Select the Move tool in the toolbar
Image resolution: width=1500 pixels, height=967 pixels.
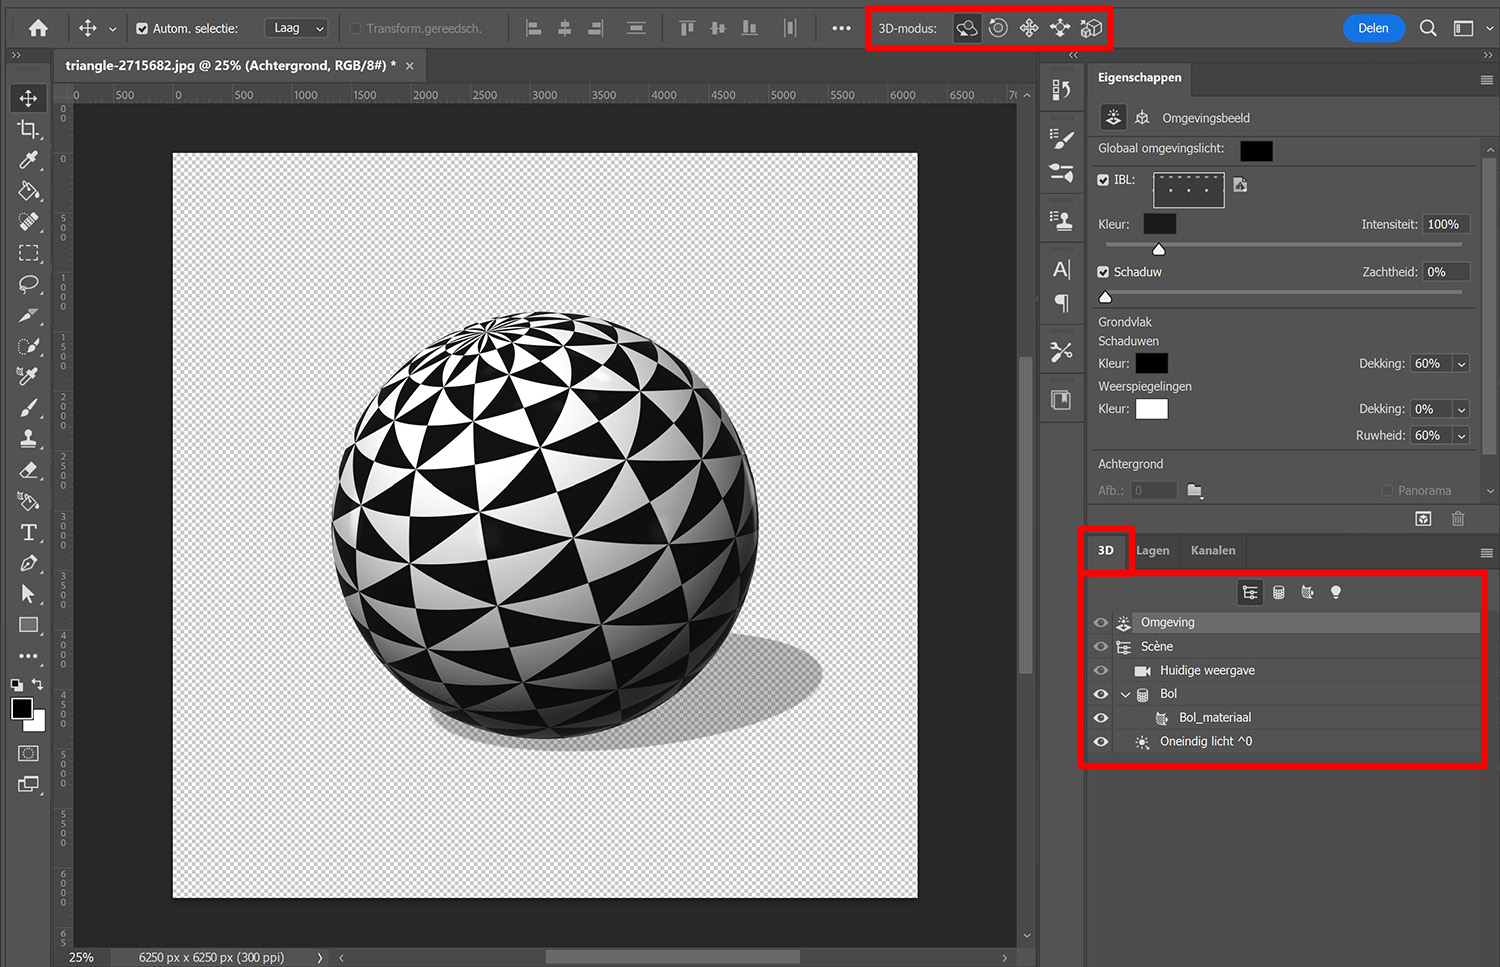(x=28, y=97)
